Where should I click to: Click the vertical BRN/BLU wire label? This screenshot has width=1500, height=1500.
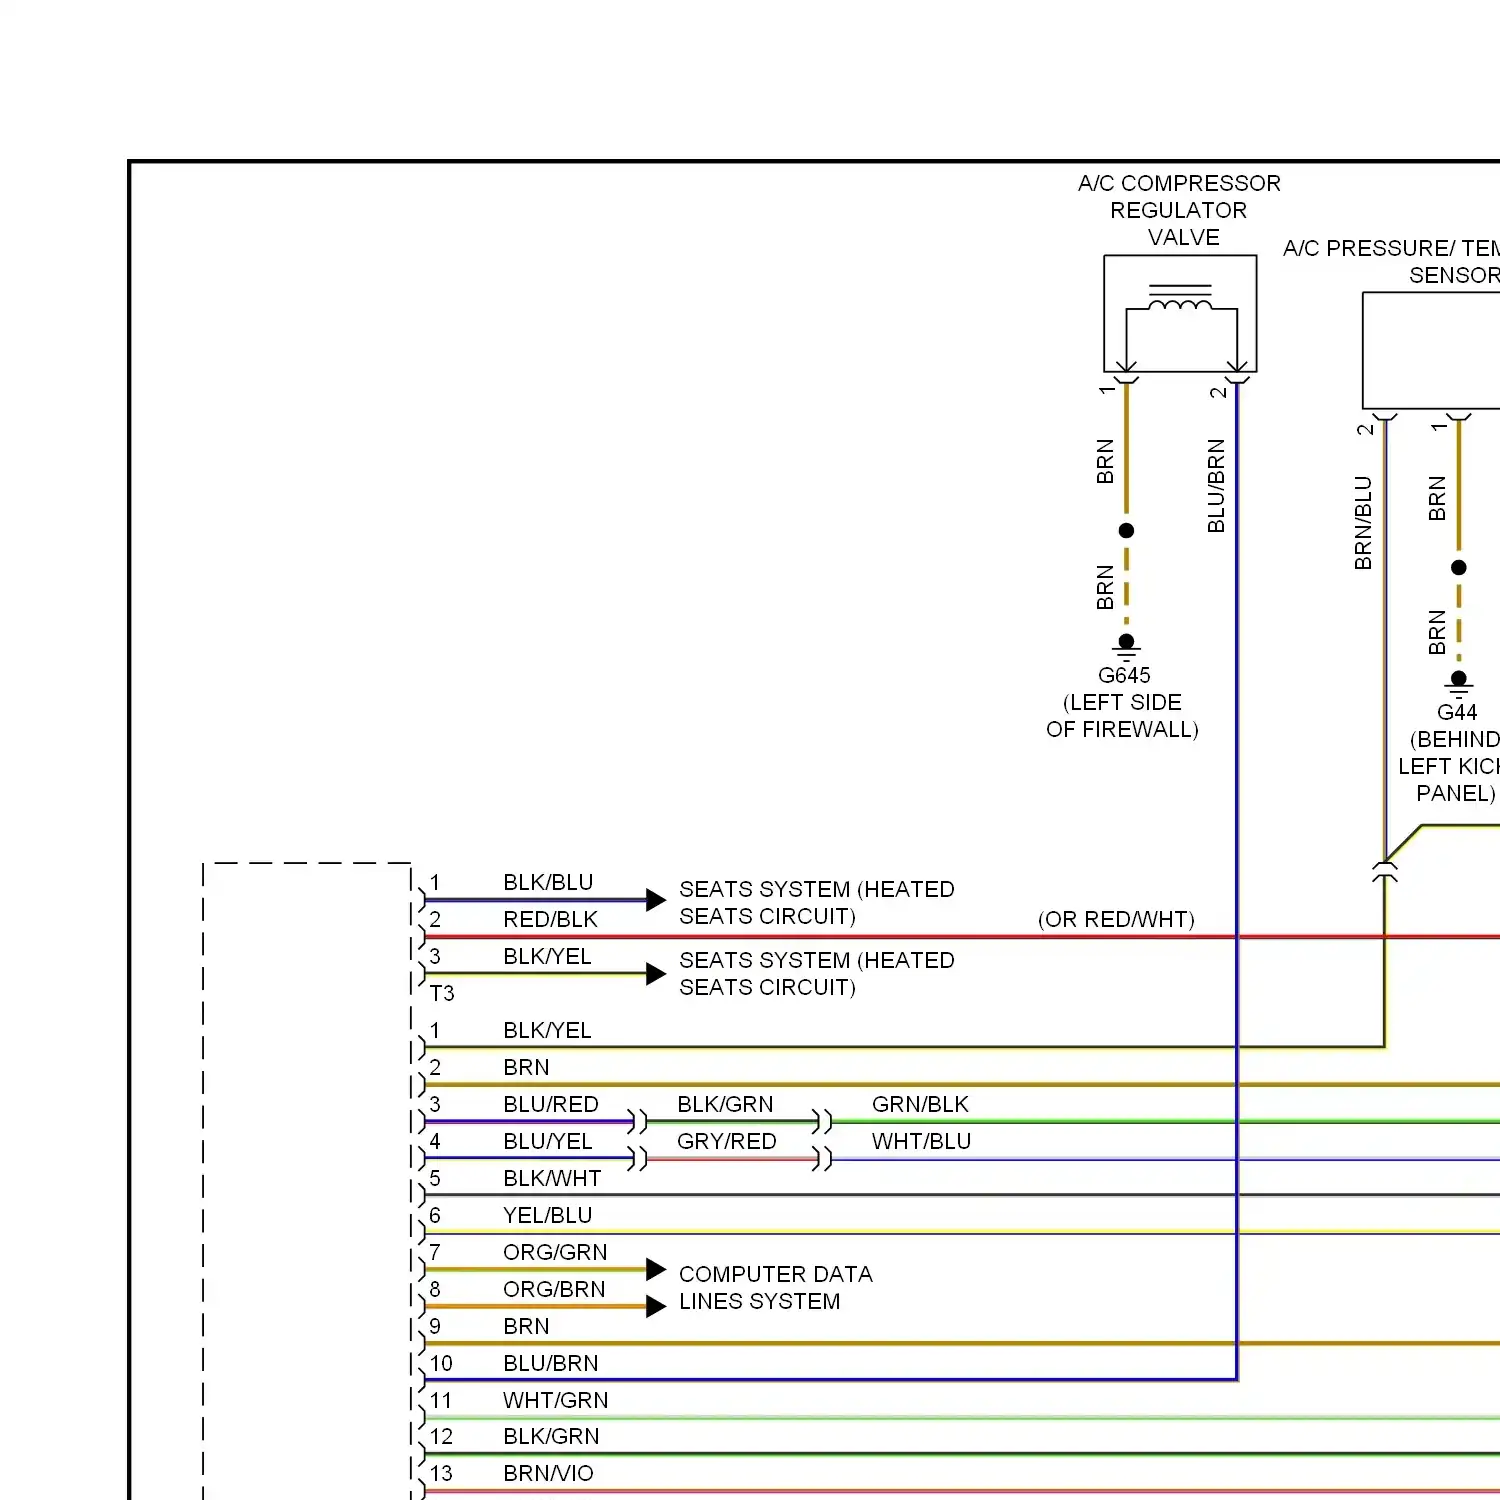(x=1363, y=523)
